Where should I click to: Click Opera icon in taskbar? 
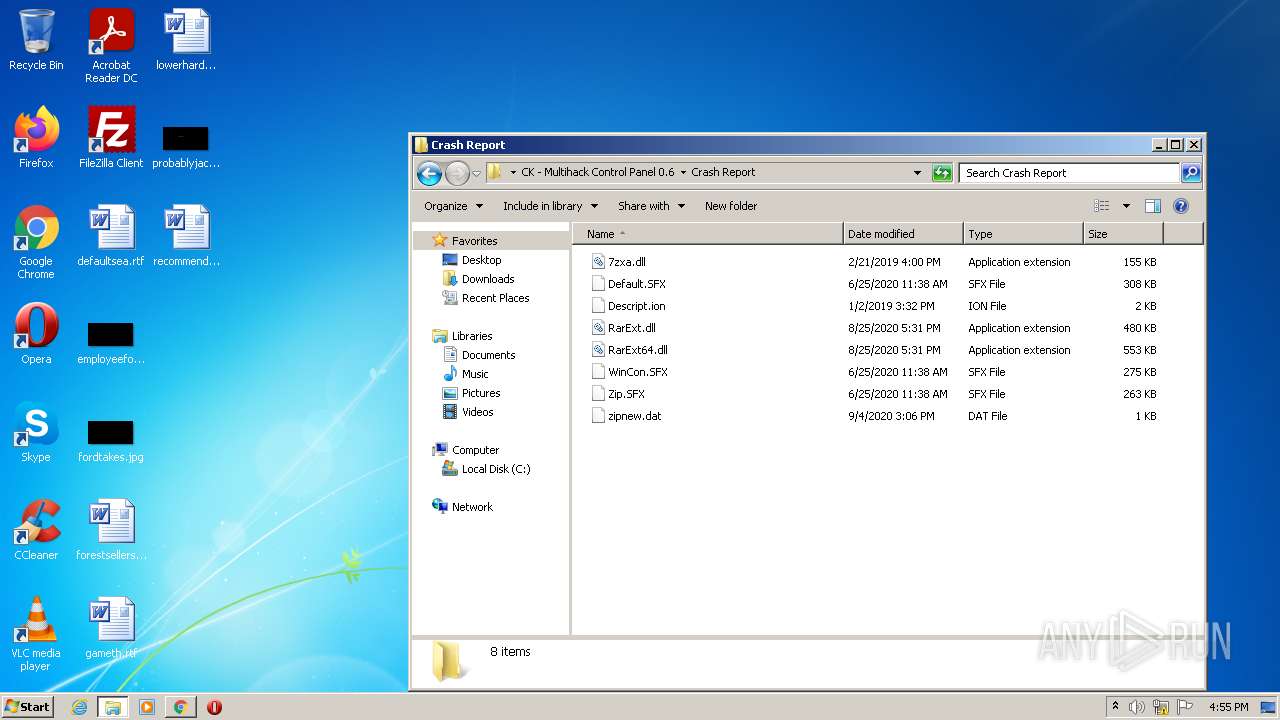214,707
